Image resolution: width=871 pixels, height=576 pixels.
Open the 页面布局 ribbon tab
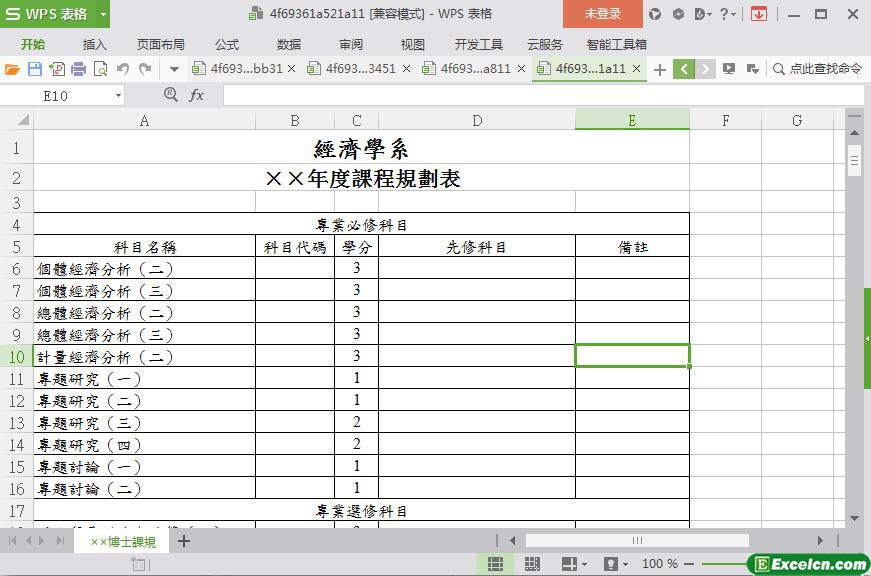161,44
